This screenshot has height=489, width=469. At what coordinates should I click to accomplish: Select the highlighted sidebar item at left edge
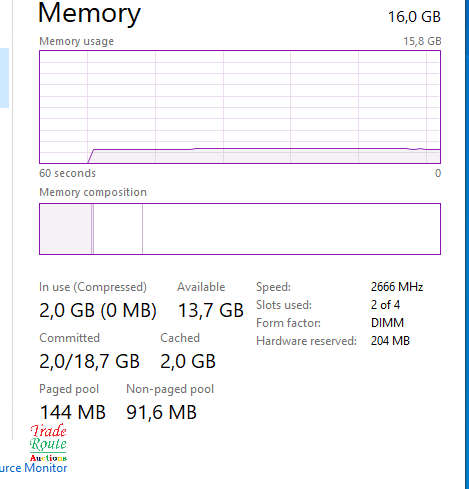[x=4, y=78]
